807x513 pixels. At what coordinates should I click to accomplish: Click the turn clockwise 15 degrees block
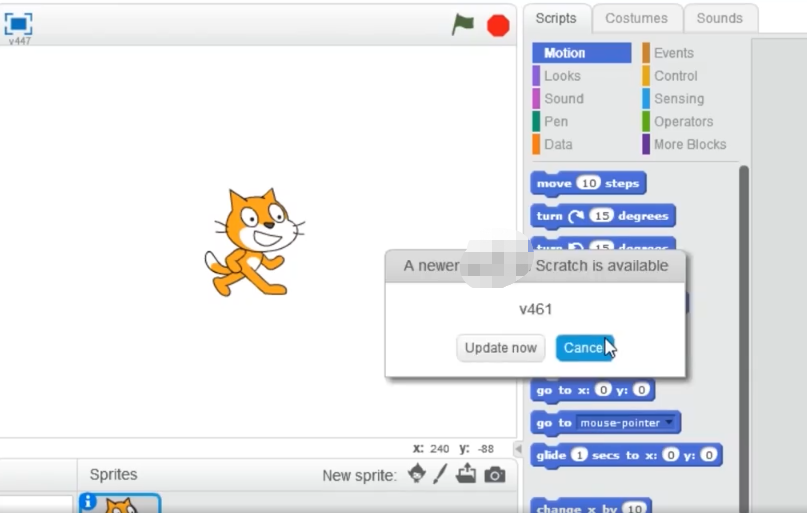[603, 216]
